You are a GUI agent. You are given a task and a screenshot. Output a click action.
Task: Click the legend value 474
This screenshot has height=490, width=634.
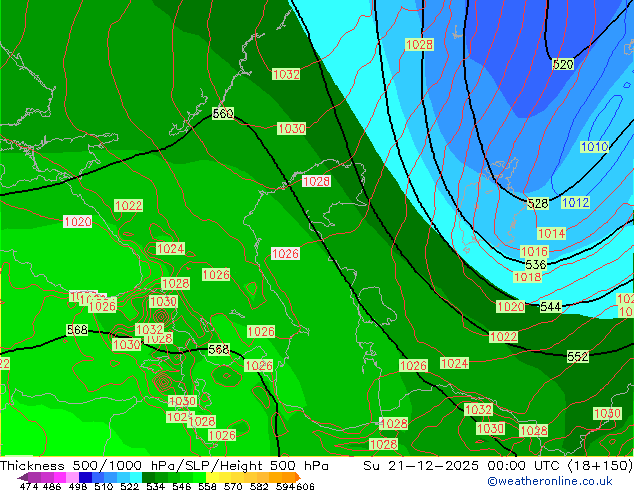(x=29, y=486)
